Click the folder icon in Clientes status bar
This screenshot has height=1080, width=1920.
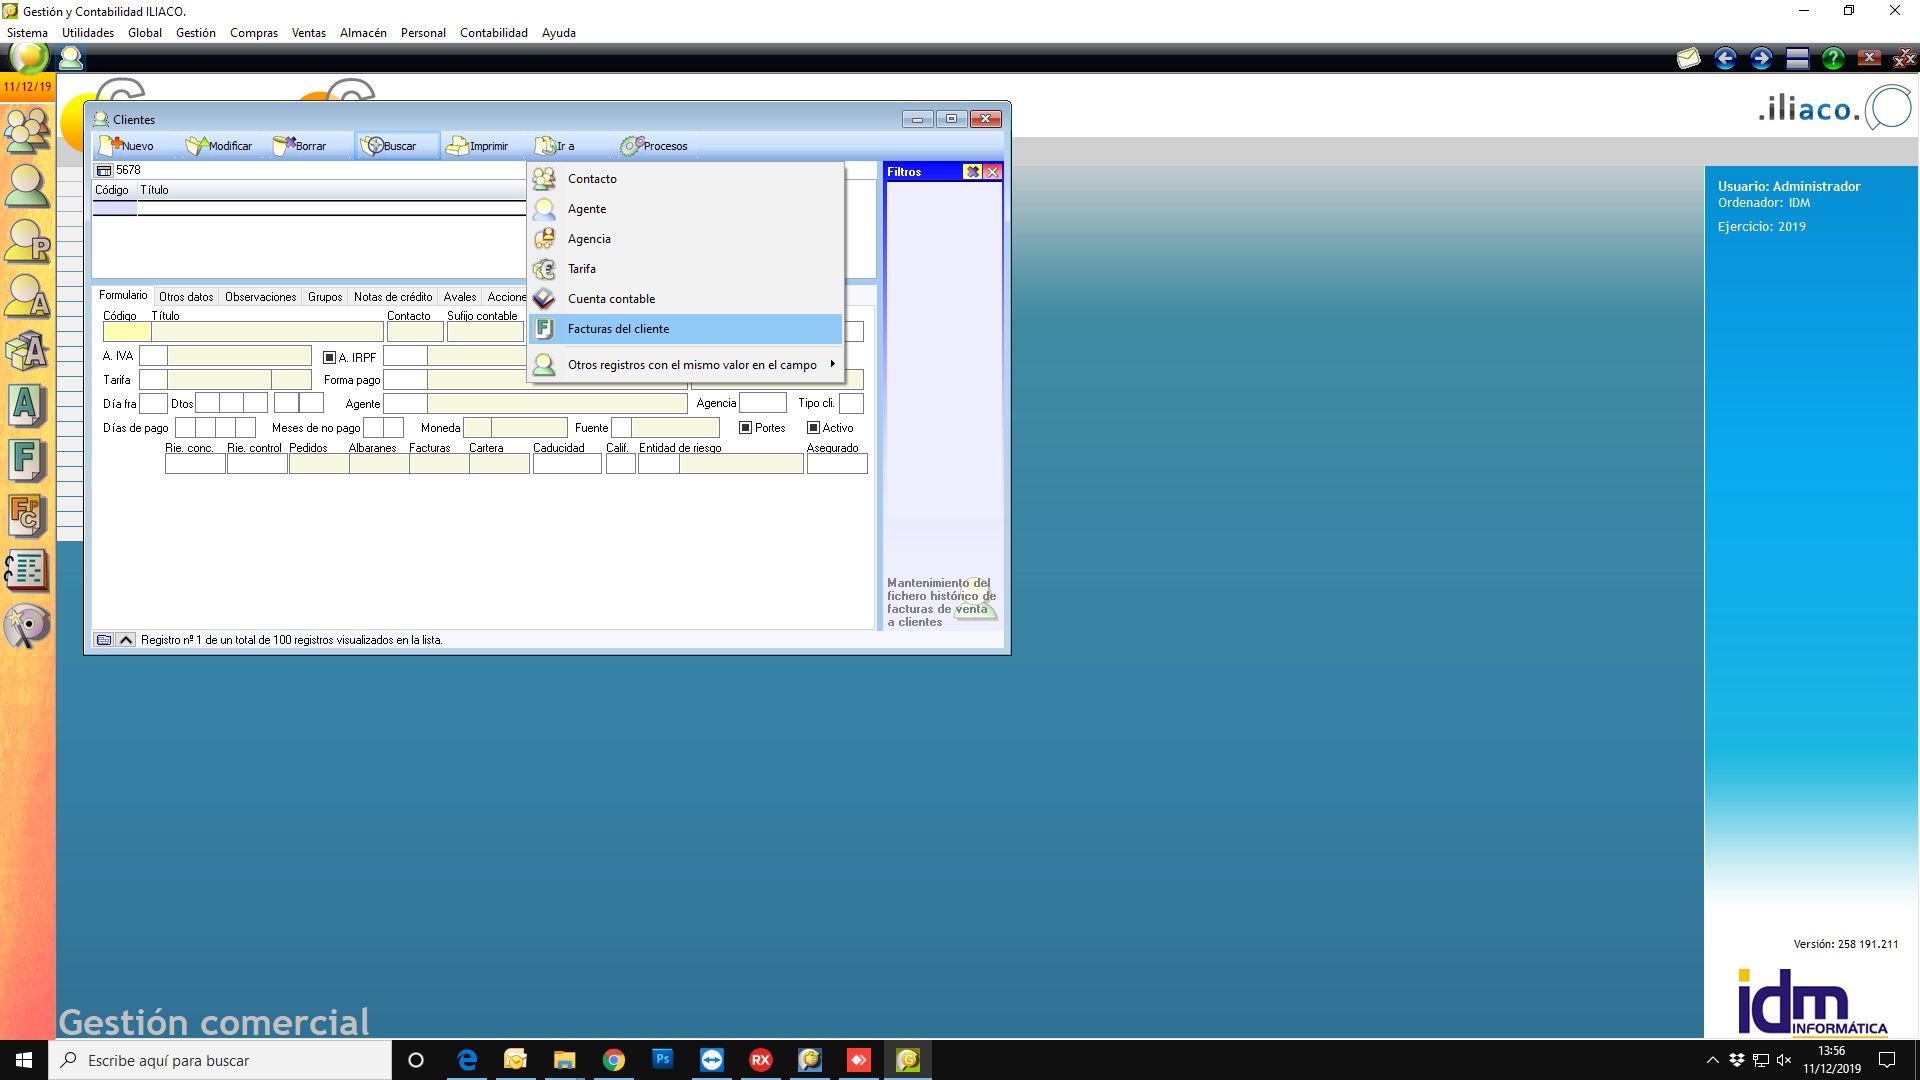point(104,640)
